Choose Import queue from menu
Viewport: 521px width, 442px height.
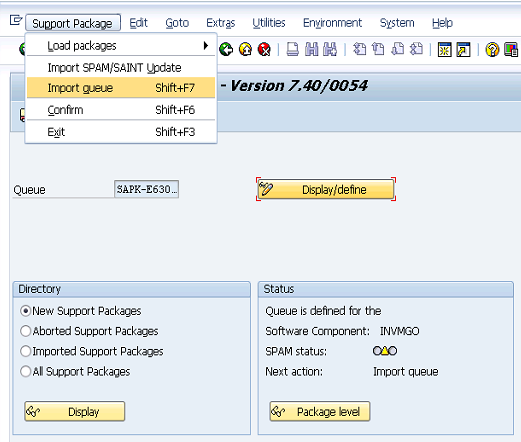click(x=121, y=88)
